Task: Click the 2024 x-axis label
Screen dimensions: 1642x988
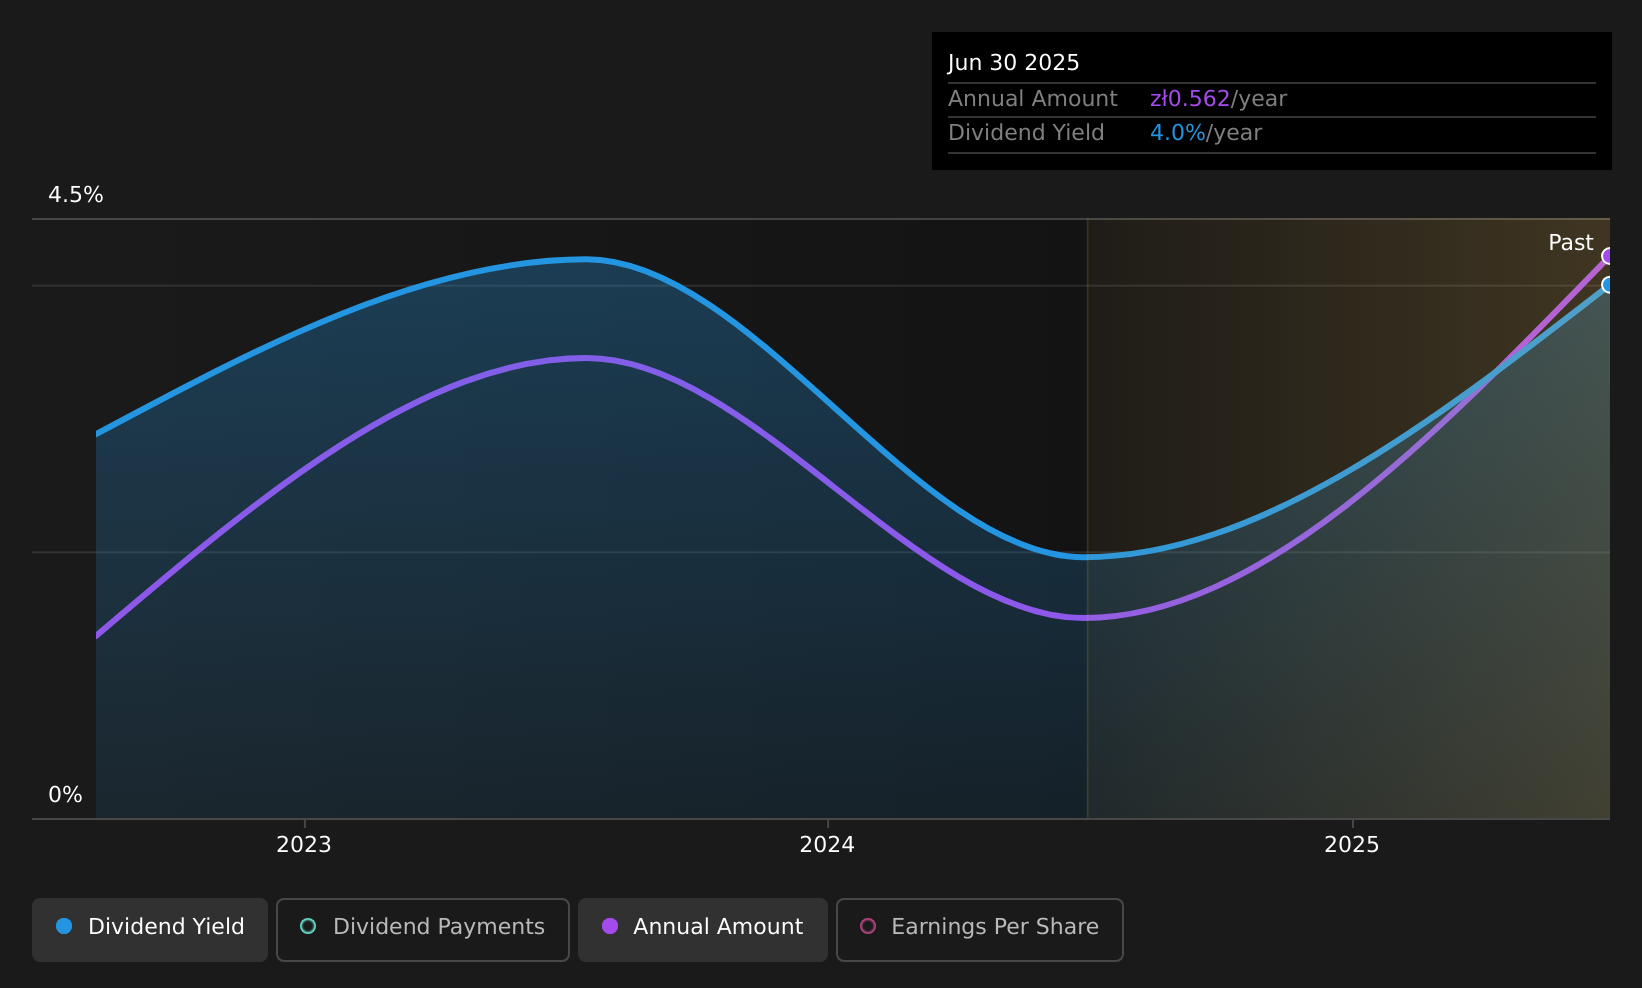Action: click(x=827, y=845)
